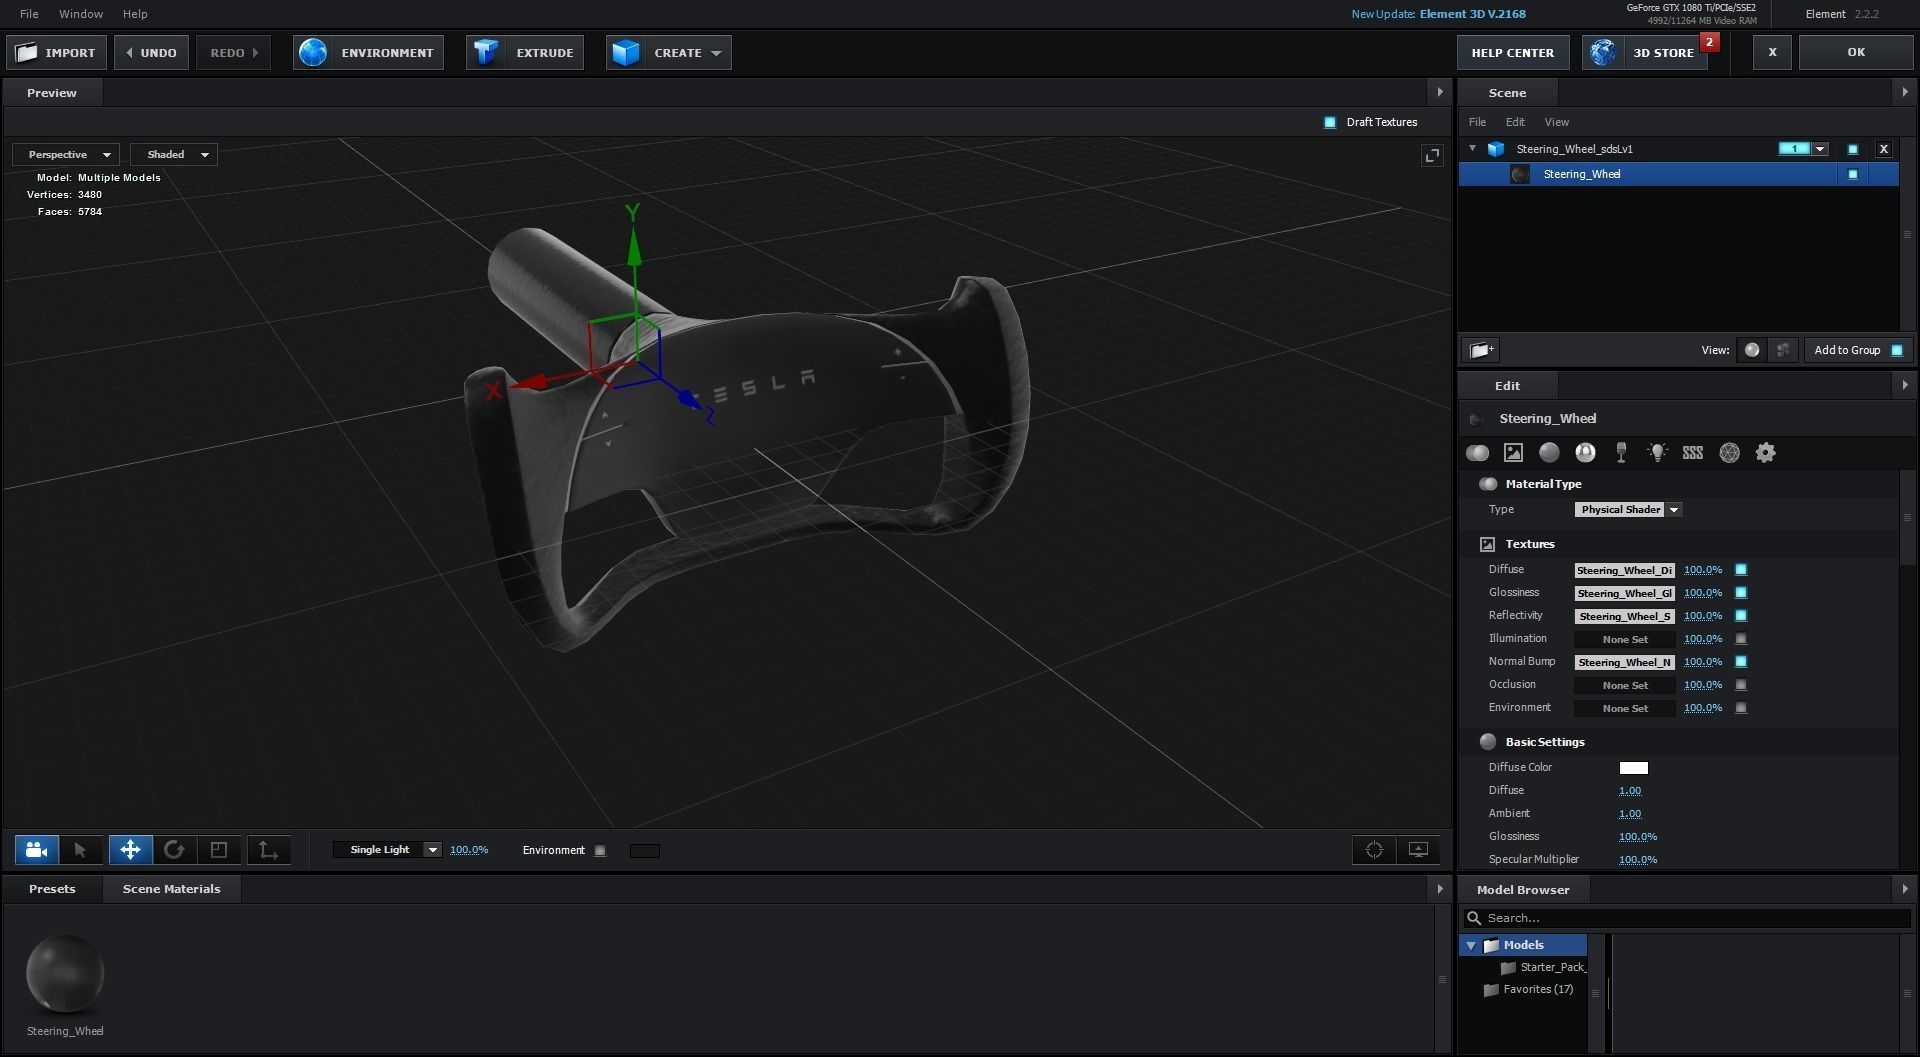Toggle the Add to Group checkbox
Screen dimensions: 1920x1057
click(1897, 350)
